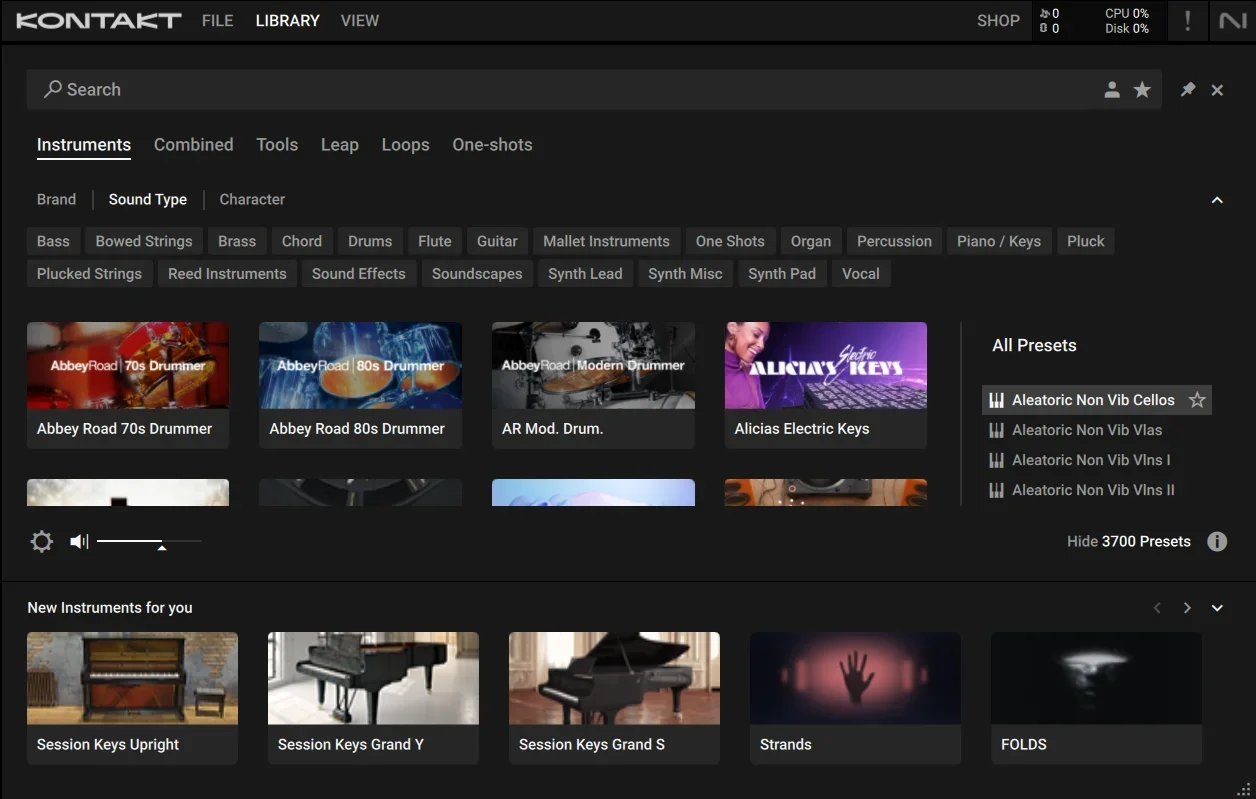Switch to the Tools tab
The image size is (1256, 799).
click(x=277, y=145)
